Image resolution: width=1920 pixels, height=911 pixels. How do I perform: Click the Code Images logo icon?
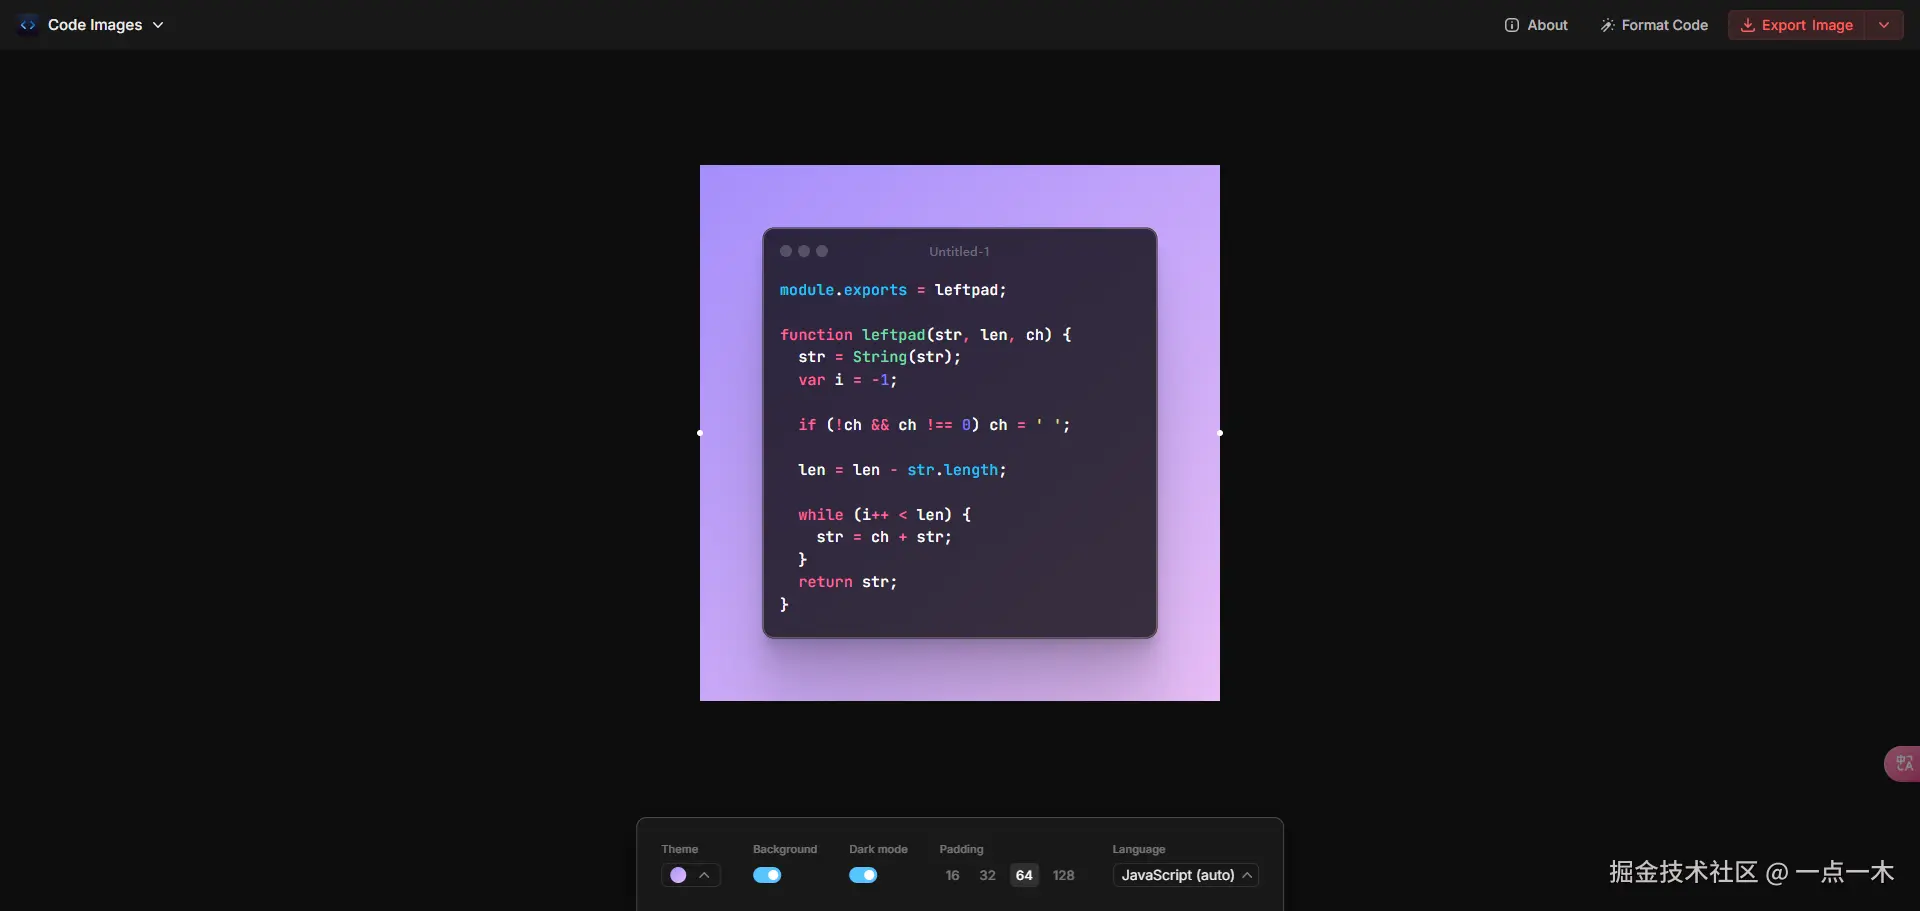click(28, 25)
